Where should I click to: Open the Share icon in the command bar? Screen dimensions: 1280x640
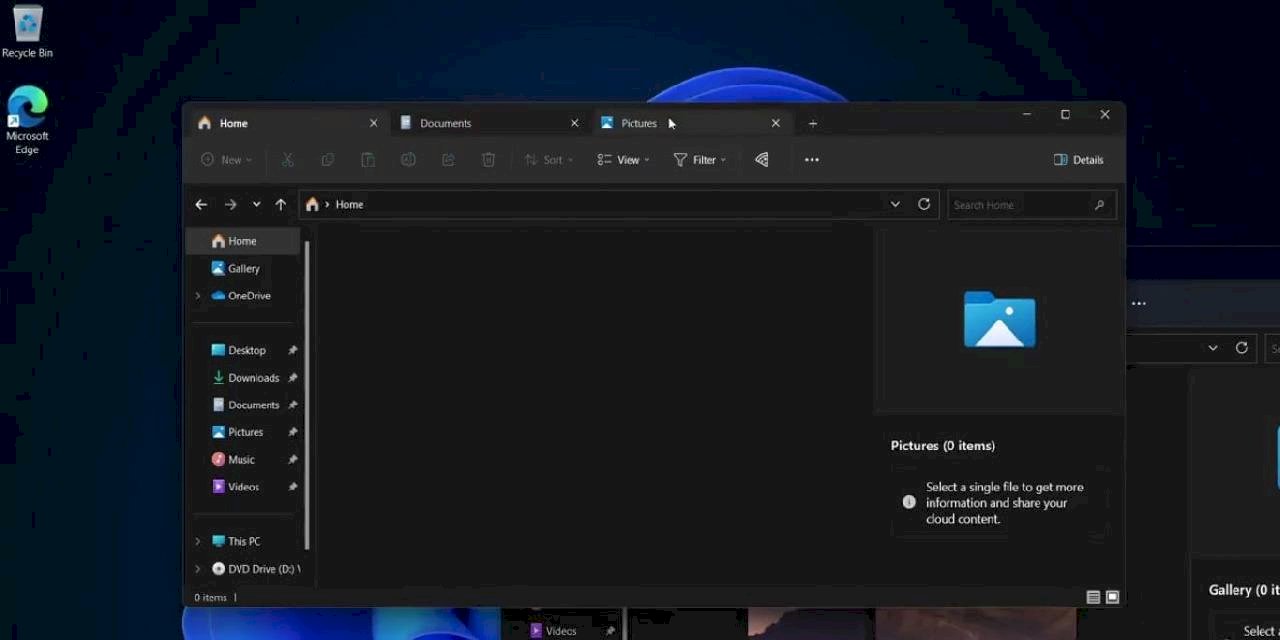448,159
